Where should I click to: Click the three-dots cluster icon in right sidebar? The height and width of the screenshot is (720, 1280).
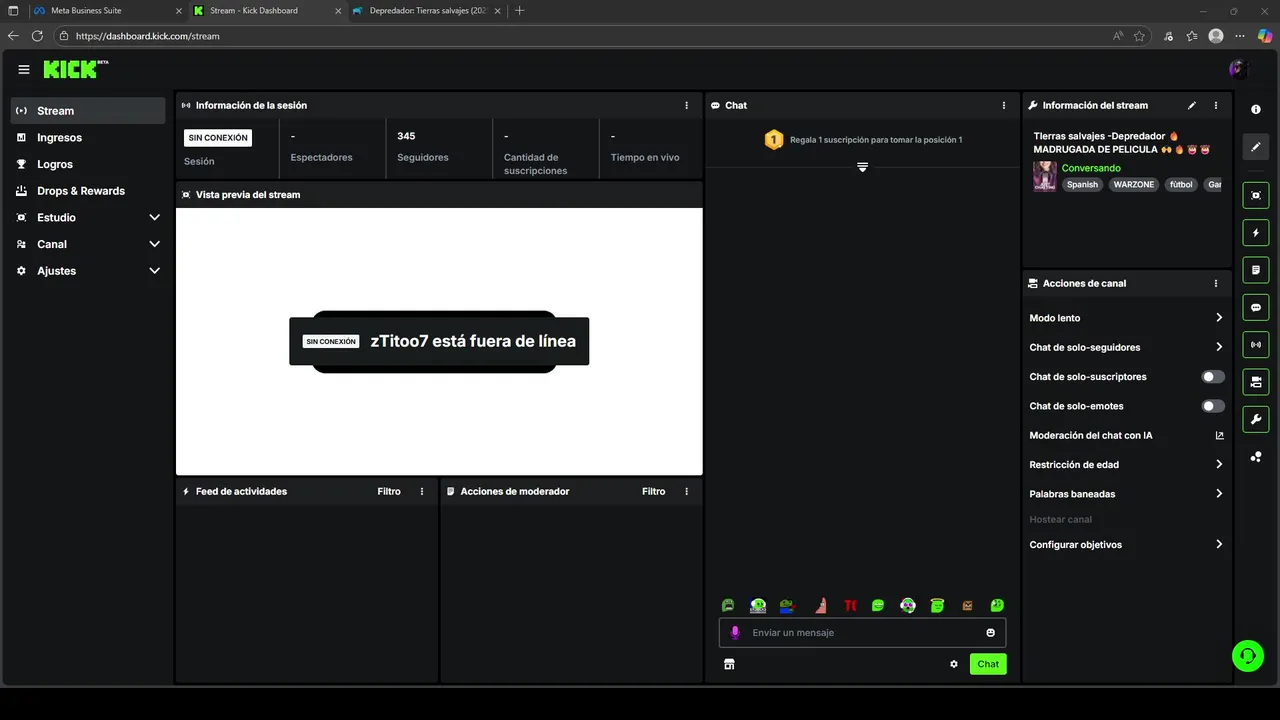point(1256,457)
